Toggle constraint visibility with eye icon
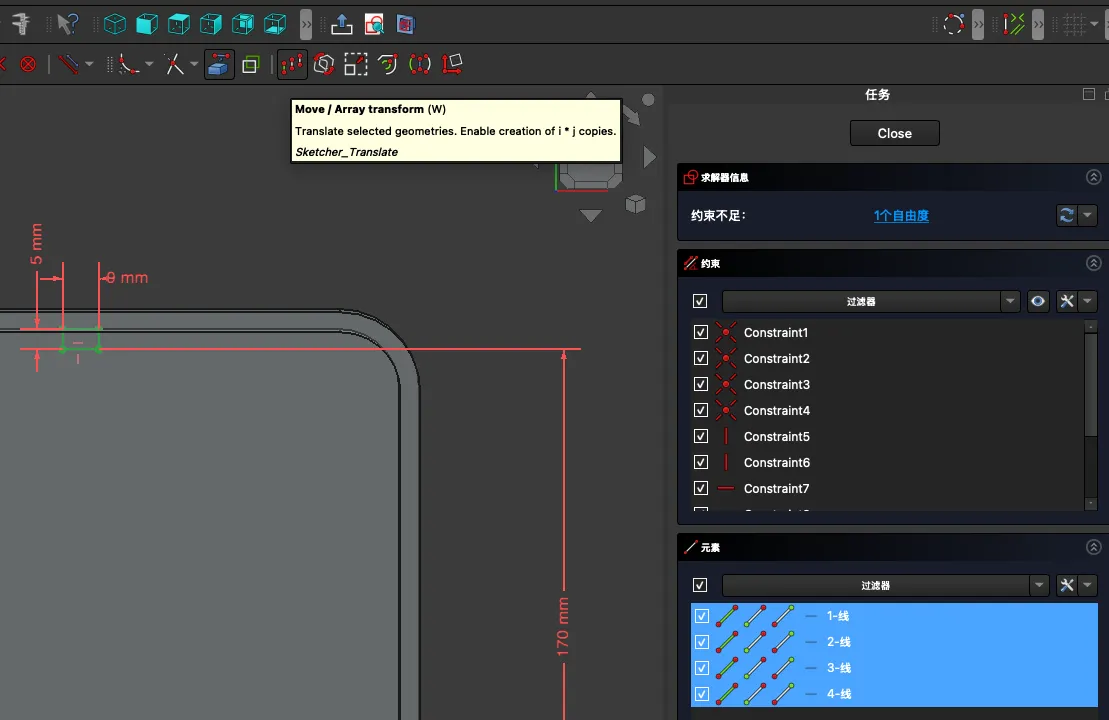1109x720 pixels. [x=1038, y=301]
